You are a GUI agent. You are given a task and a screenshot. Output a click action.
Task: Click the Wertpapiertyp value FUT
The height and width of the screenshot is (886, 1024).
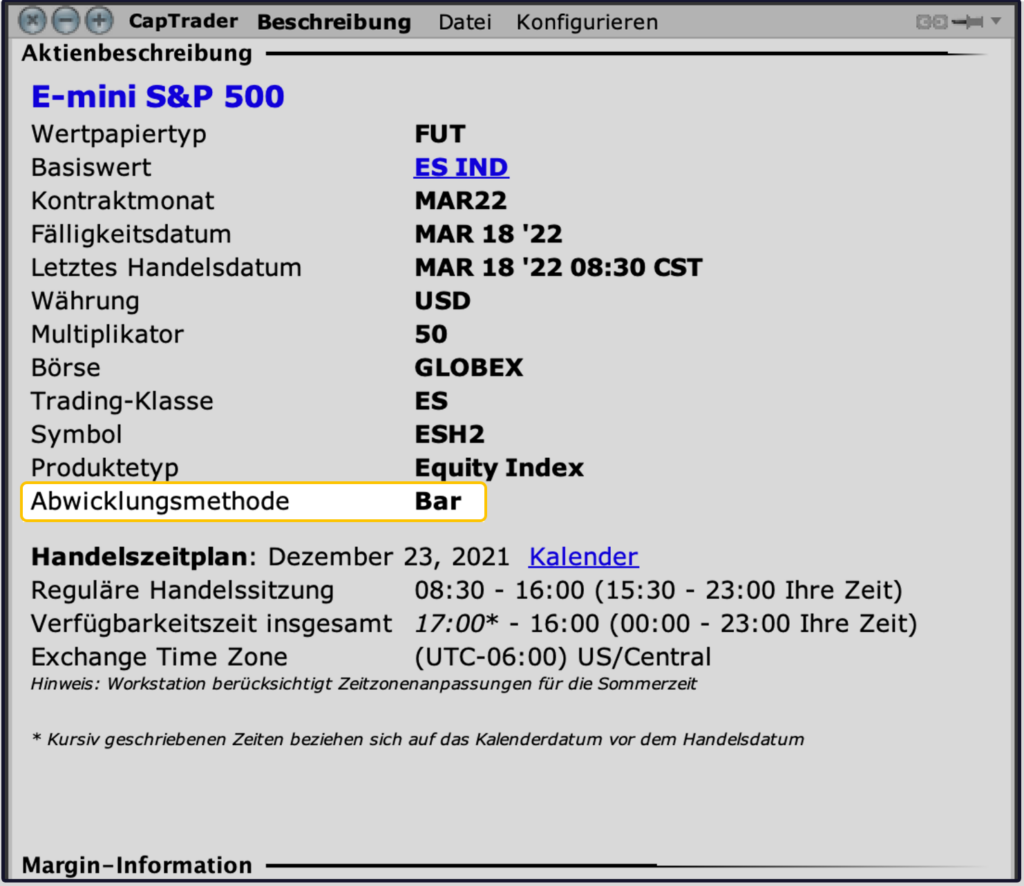tap(440, 134)
